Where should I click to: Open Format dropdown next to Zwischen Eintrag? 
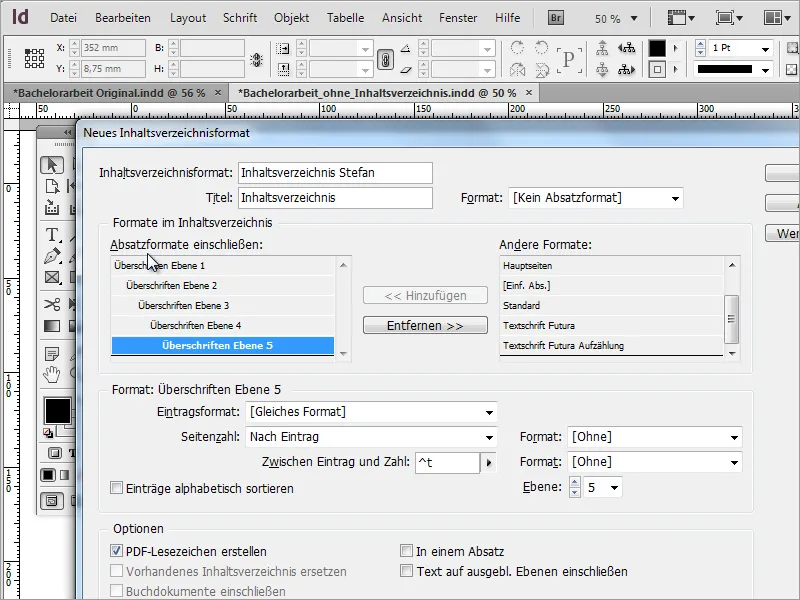tap(655, 462)
